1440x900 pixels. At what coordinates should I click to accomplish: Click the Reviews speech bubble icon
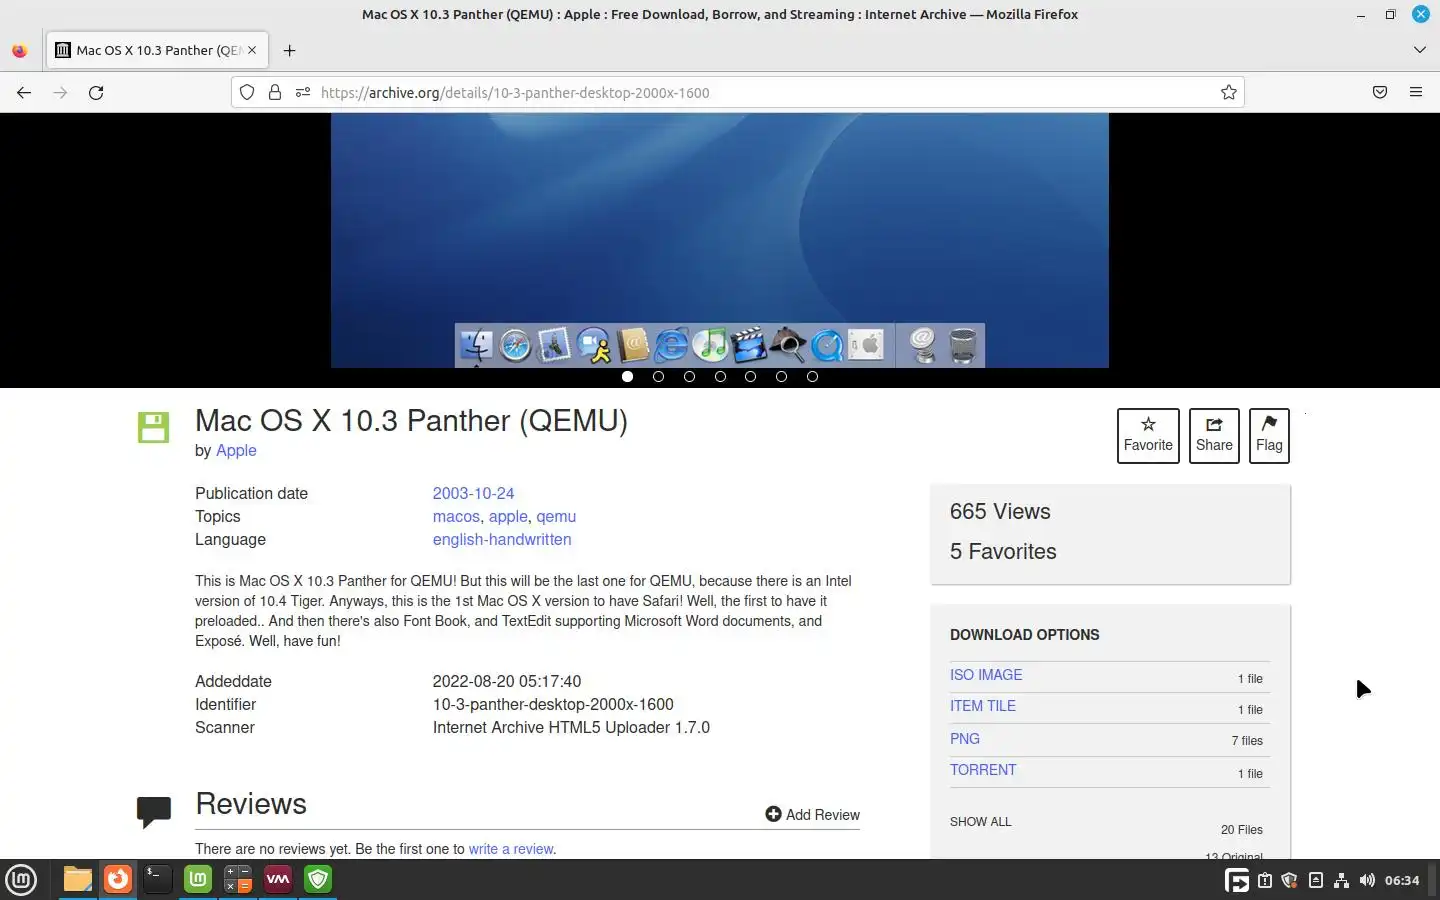(x=153, y=811)
